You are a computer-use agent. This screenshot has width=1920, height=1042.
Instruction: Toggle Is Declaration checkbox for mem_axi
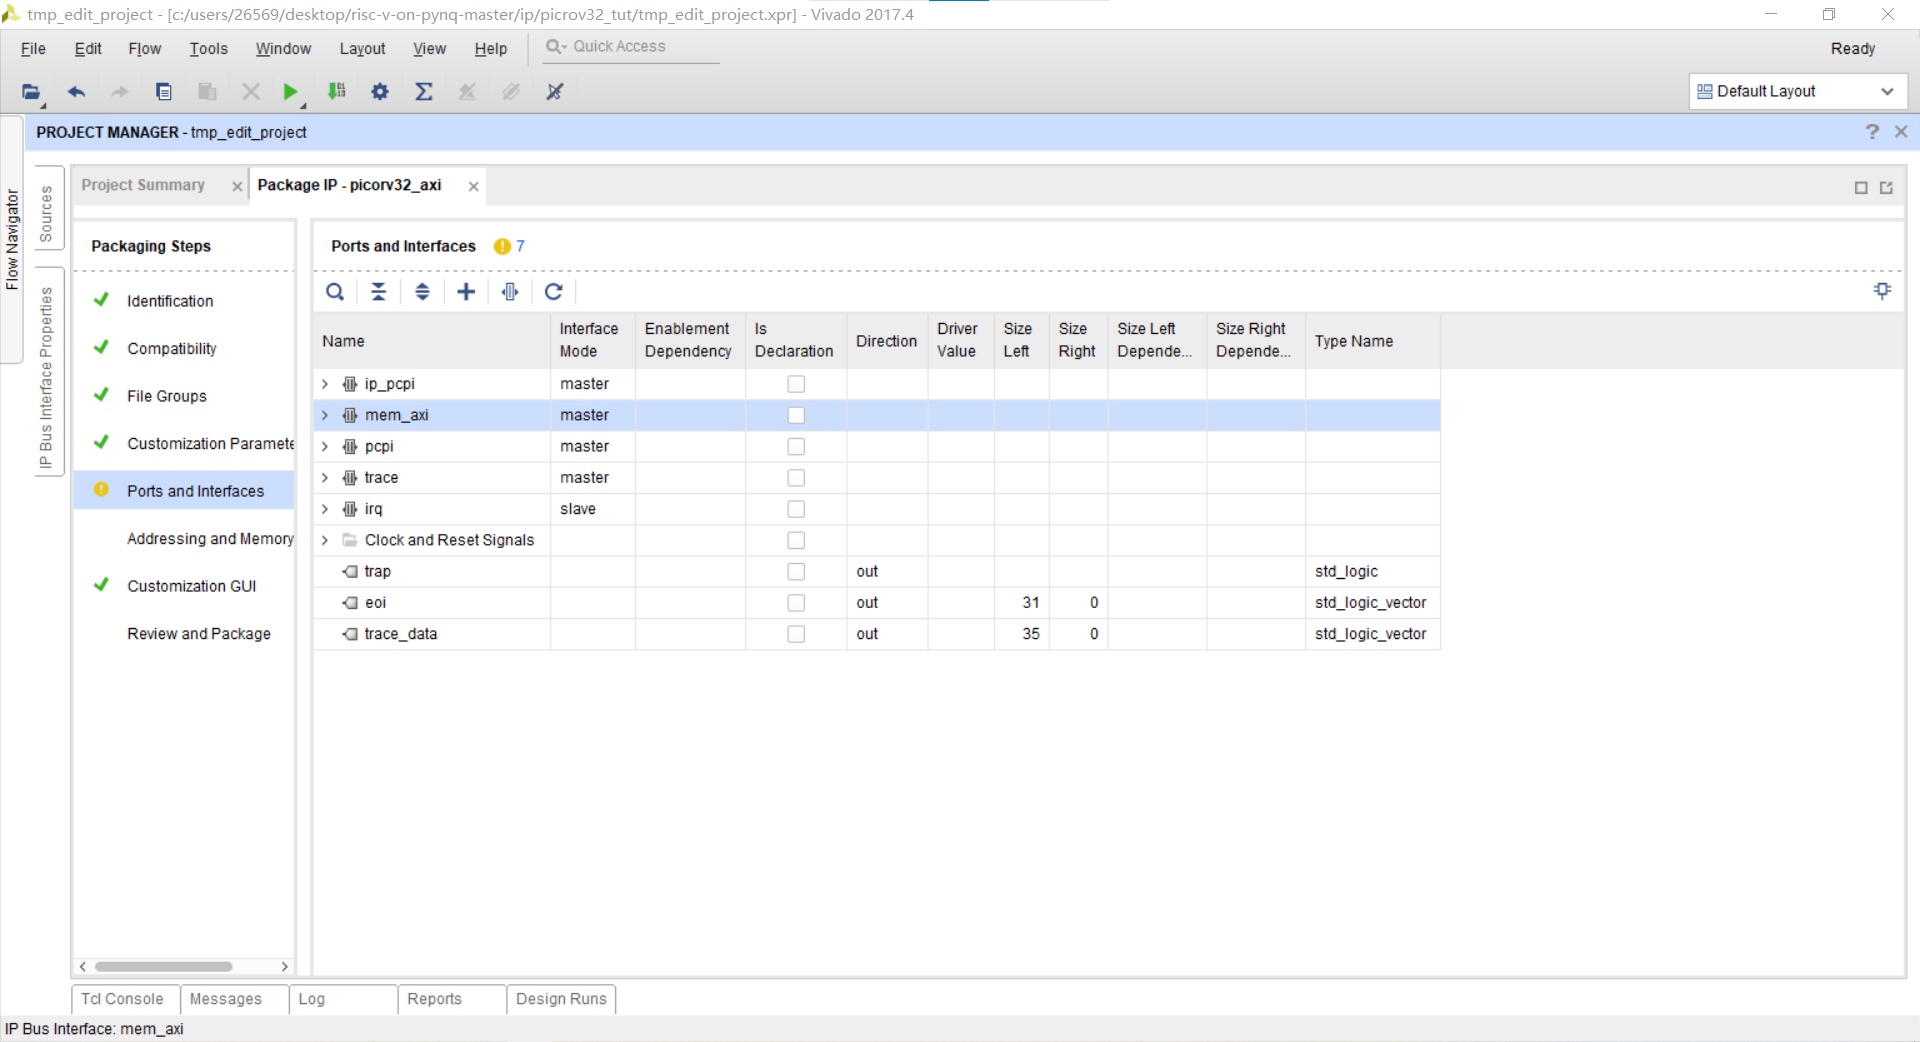(796, 415)
